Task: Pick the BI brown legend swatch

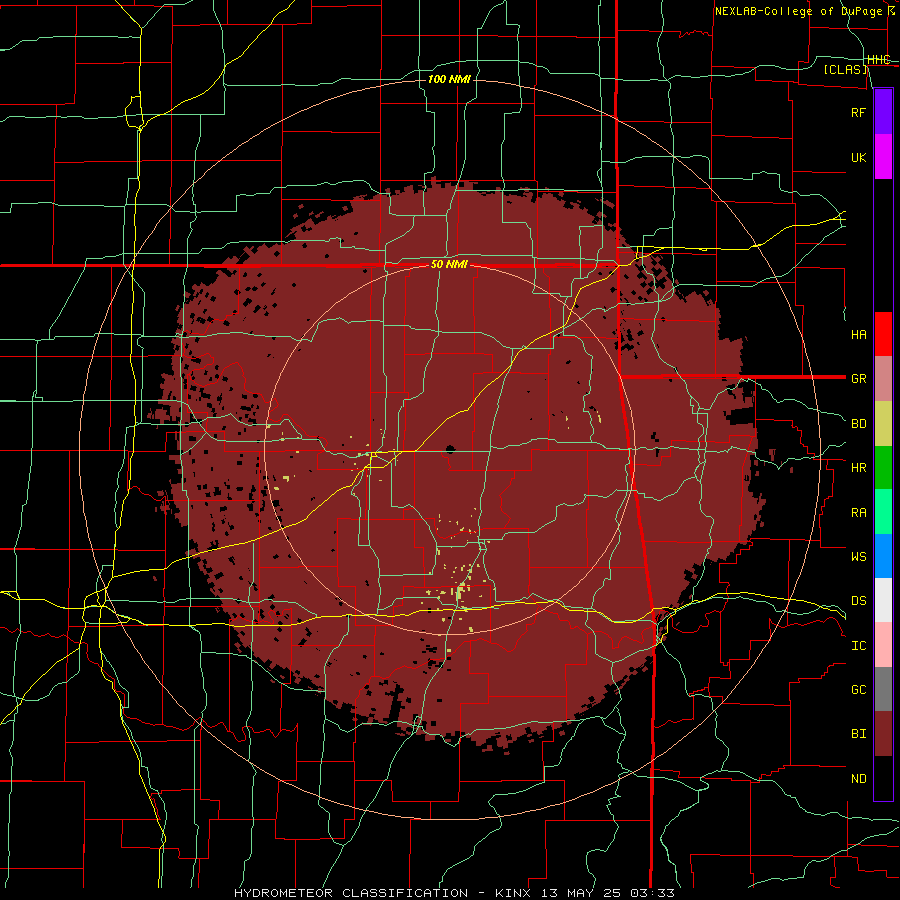Action: click(883, 734)
